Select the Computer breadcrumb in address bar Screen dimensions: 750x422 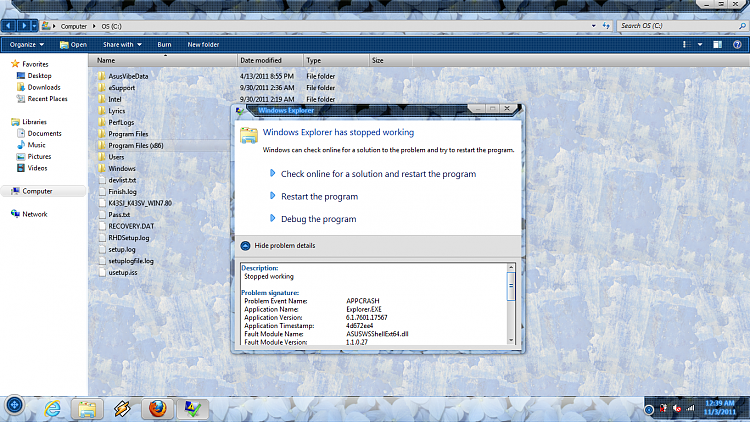point(74,26)
